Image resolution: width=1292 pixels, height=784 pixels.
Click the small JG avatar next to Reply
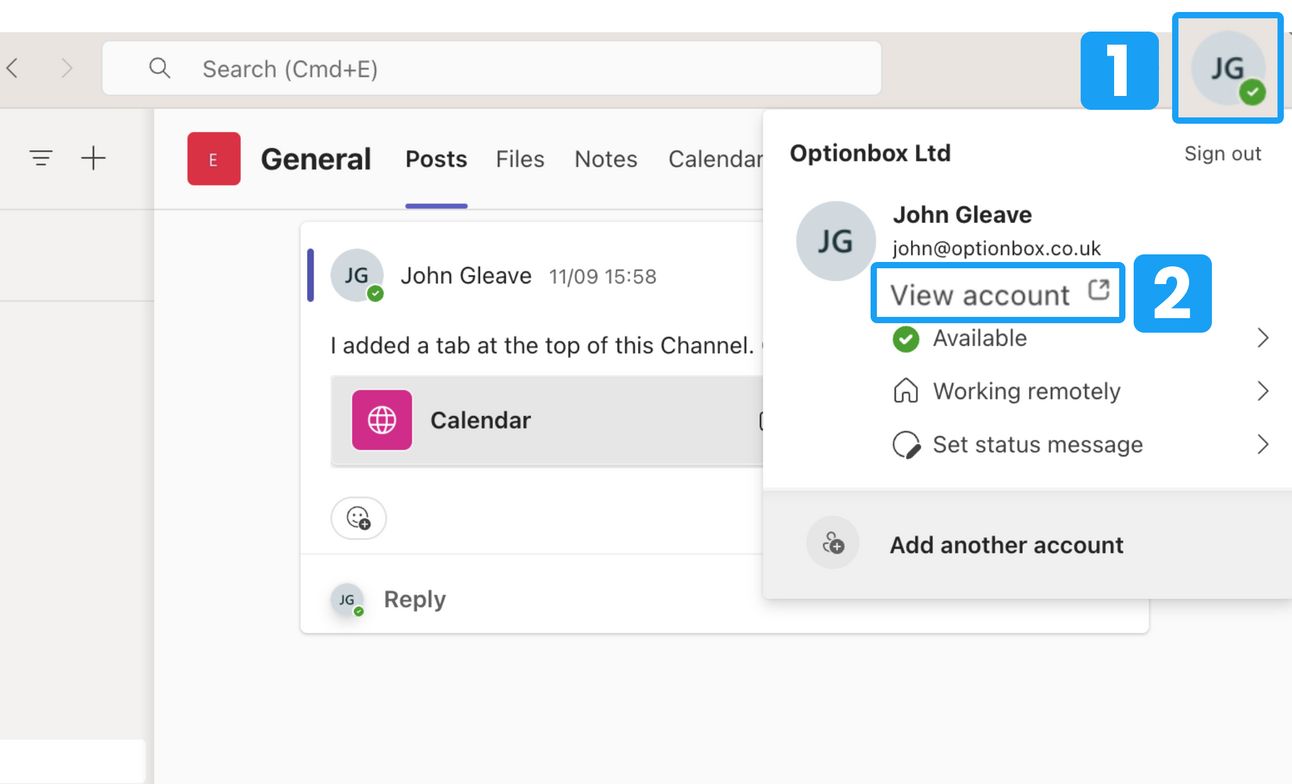347,600
